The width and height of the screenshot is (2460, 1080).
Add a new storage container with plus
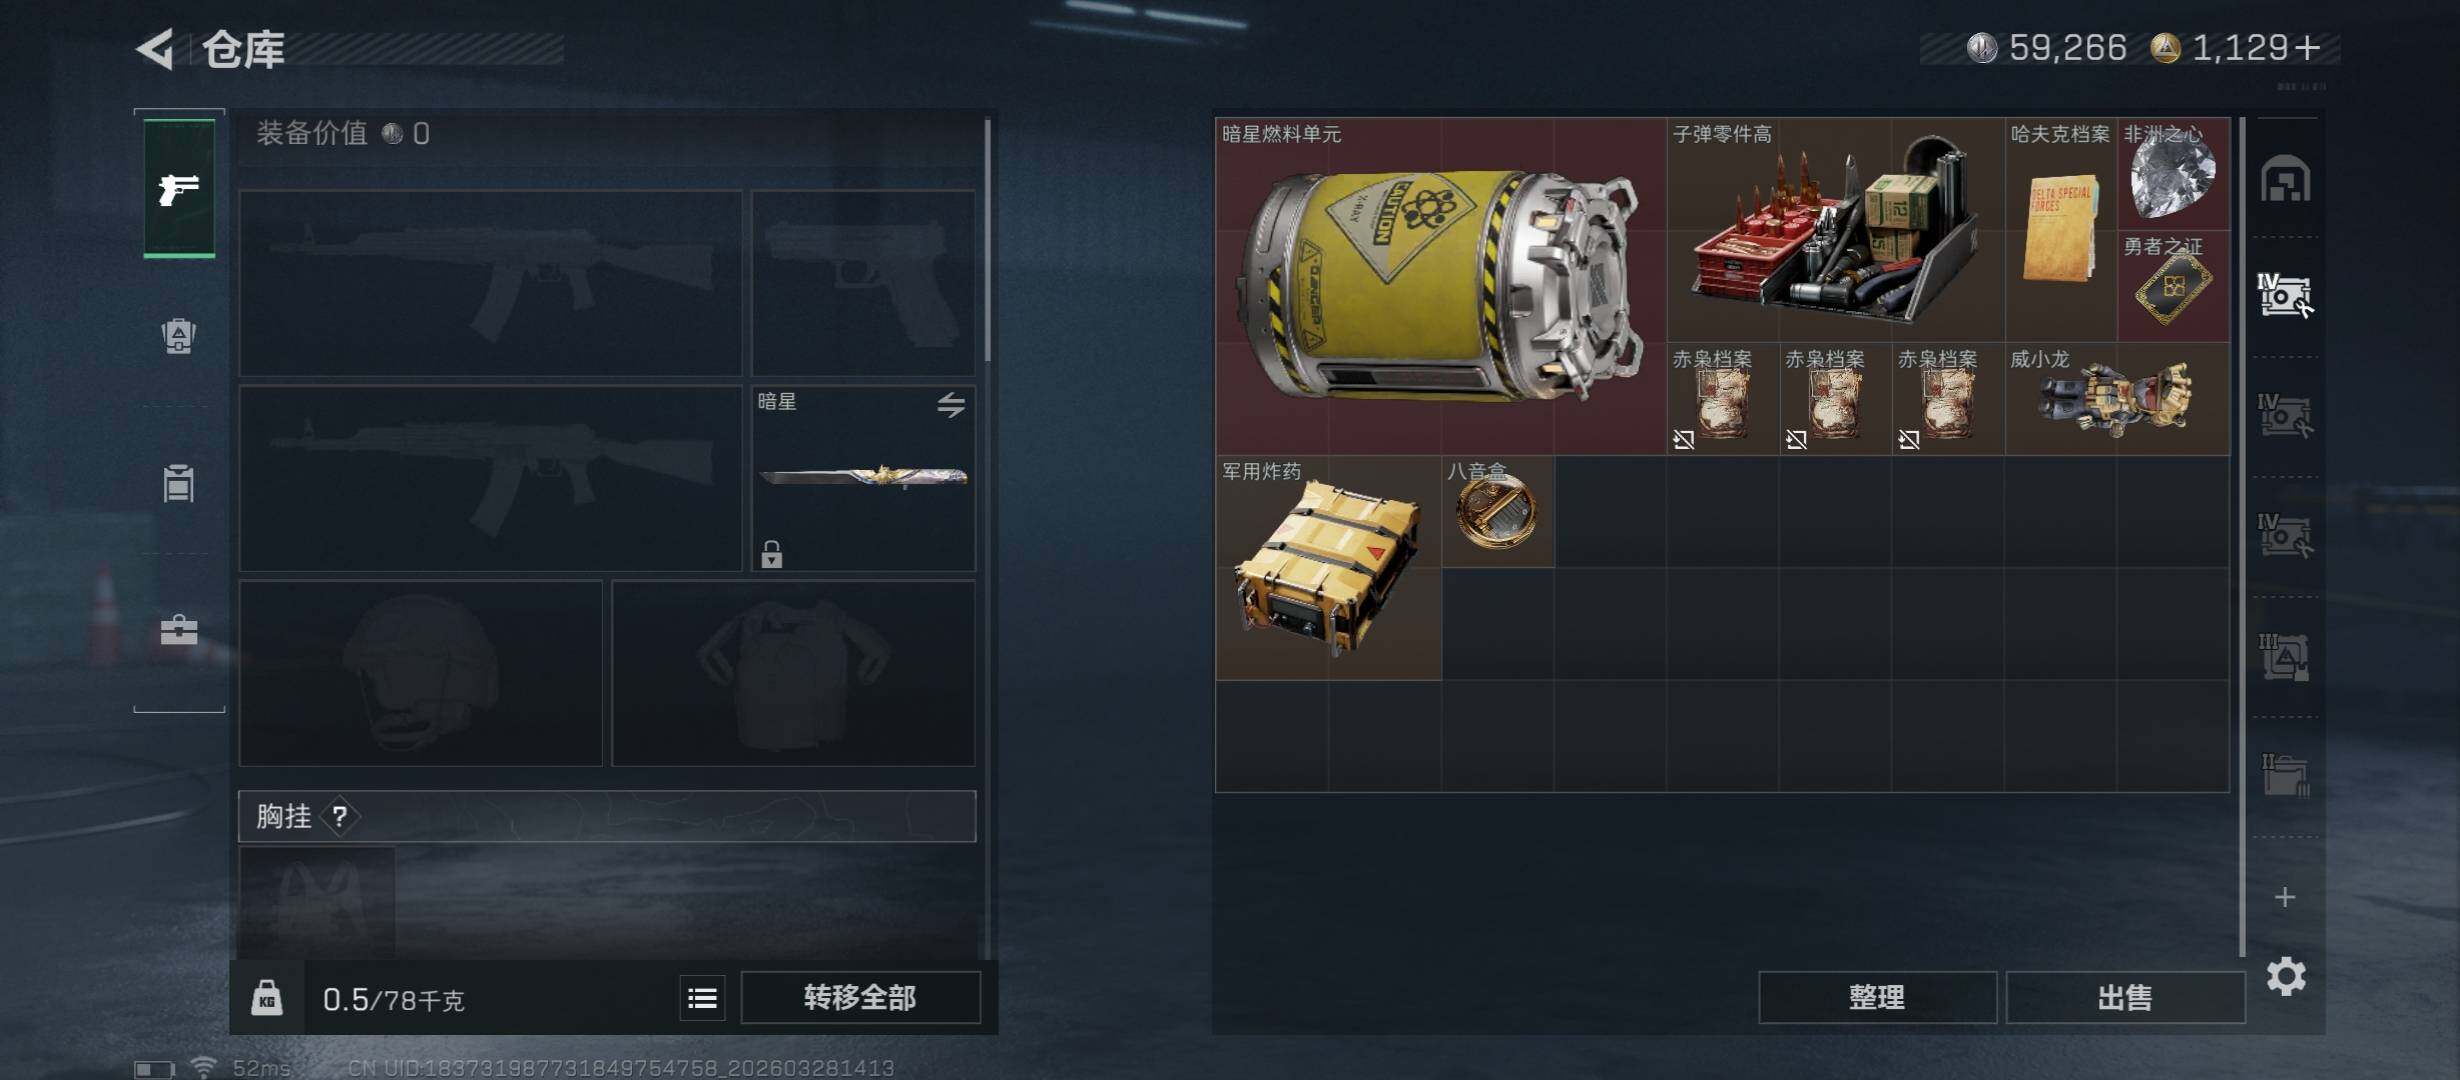coord(2285,897)
